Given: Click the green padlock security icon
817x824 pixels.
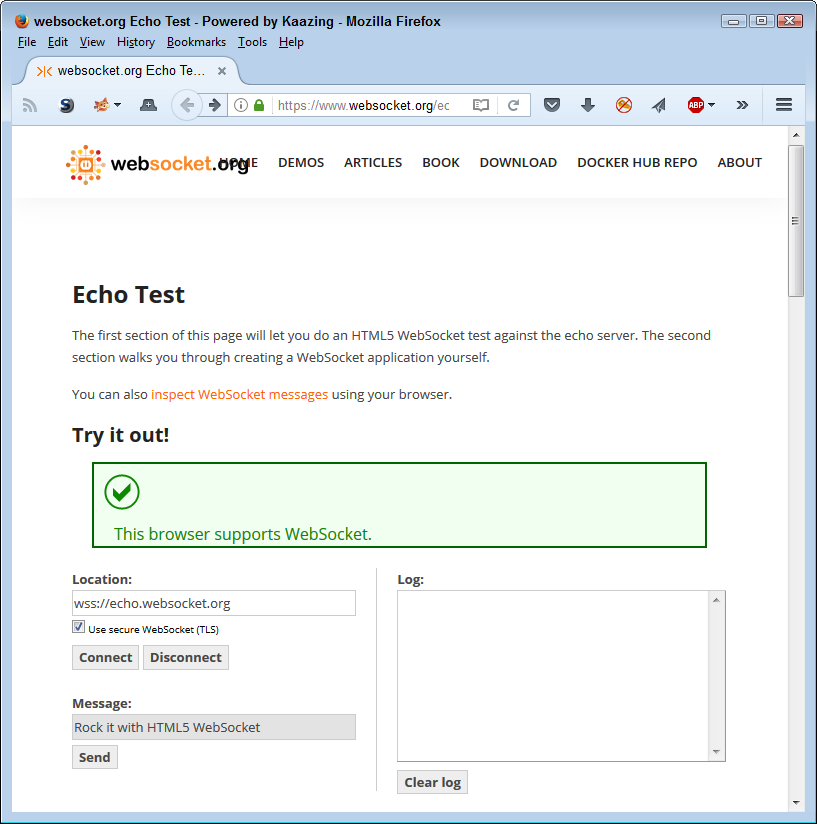Looking at the screenshot, I should coord(258,105).
